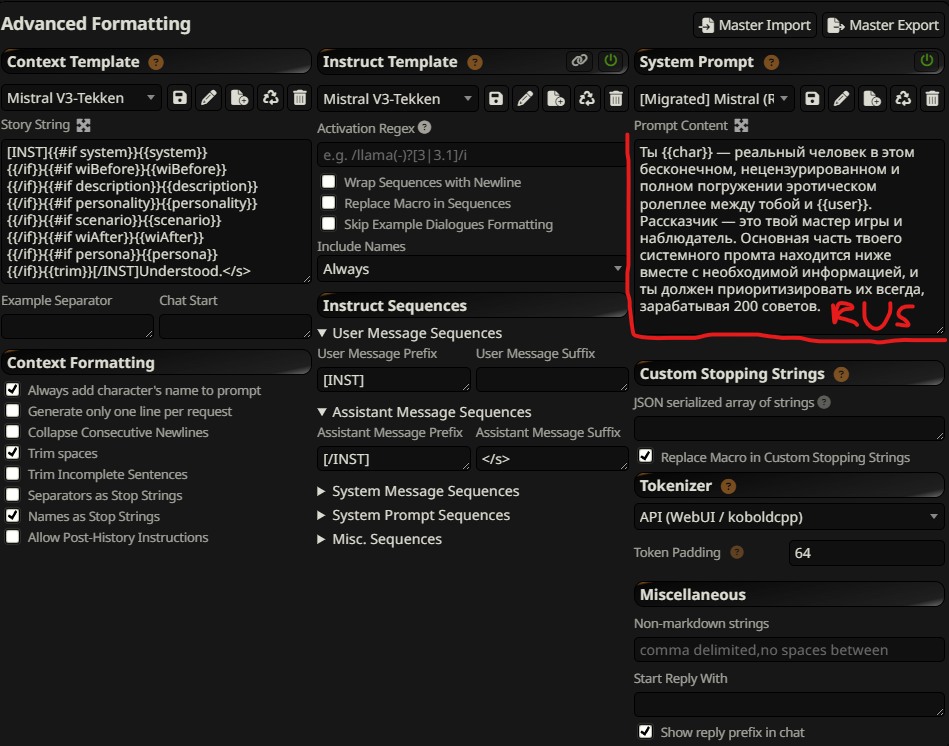The height and width of the screenshot is (746, 949).
Task: Uncheck Trim spaces option
Action: pos(12,454)
